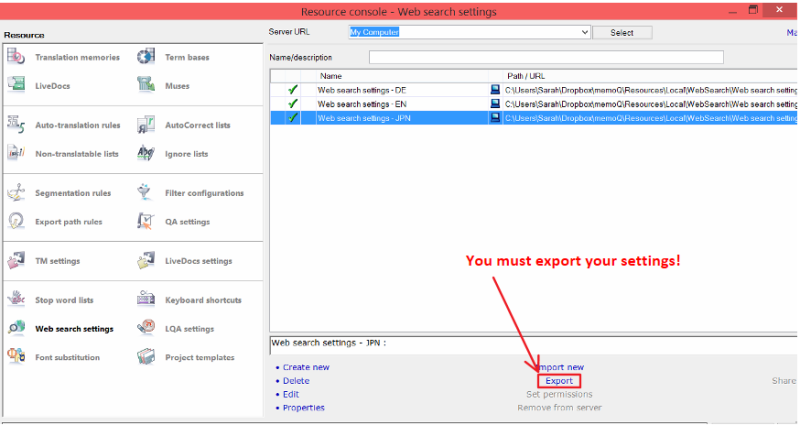Select the AutoCorrect lists icon

tap(146, 124)
